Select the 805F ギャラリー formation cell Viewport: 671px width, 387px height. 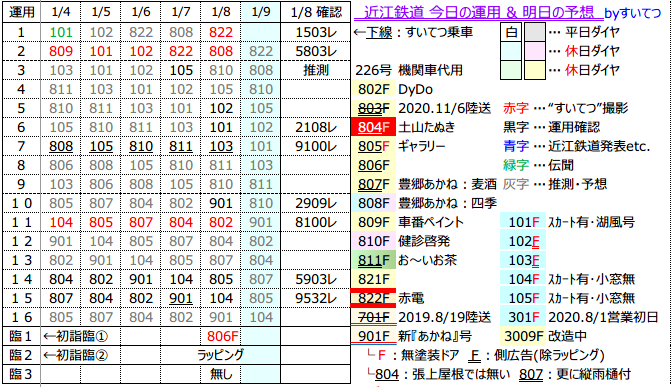(x=374, y=146)
